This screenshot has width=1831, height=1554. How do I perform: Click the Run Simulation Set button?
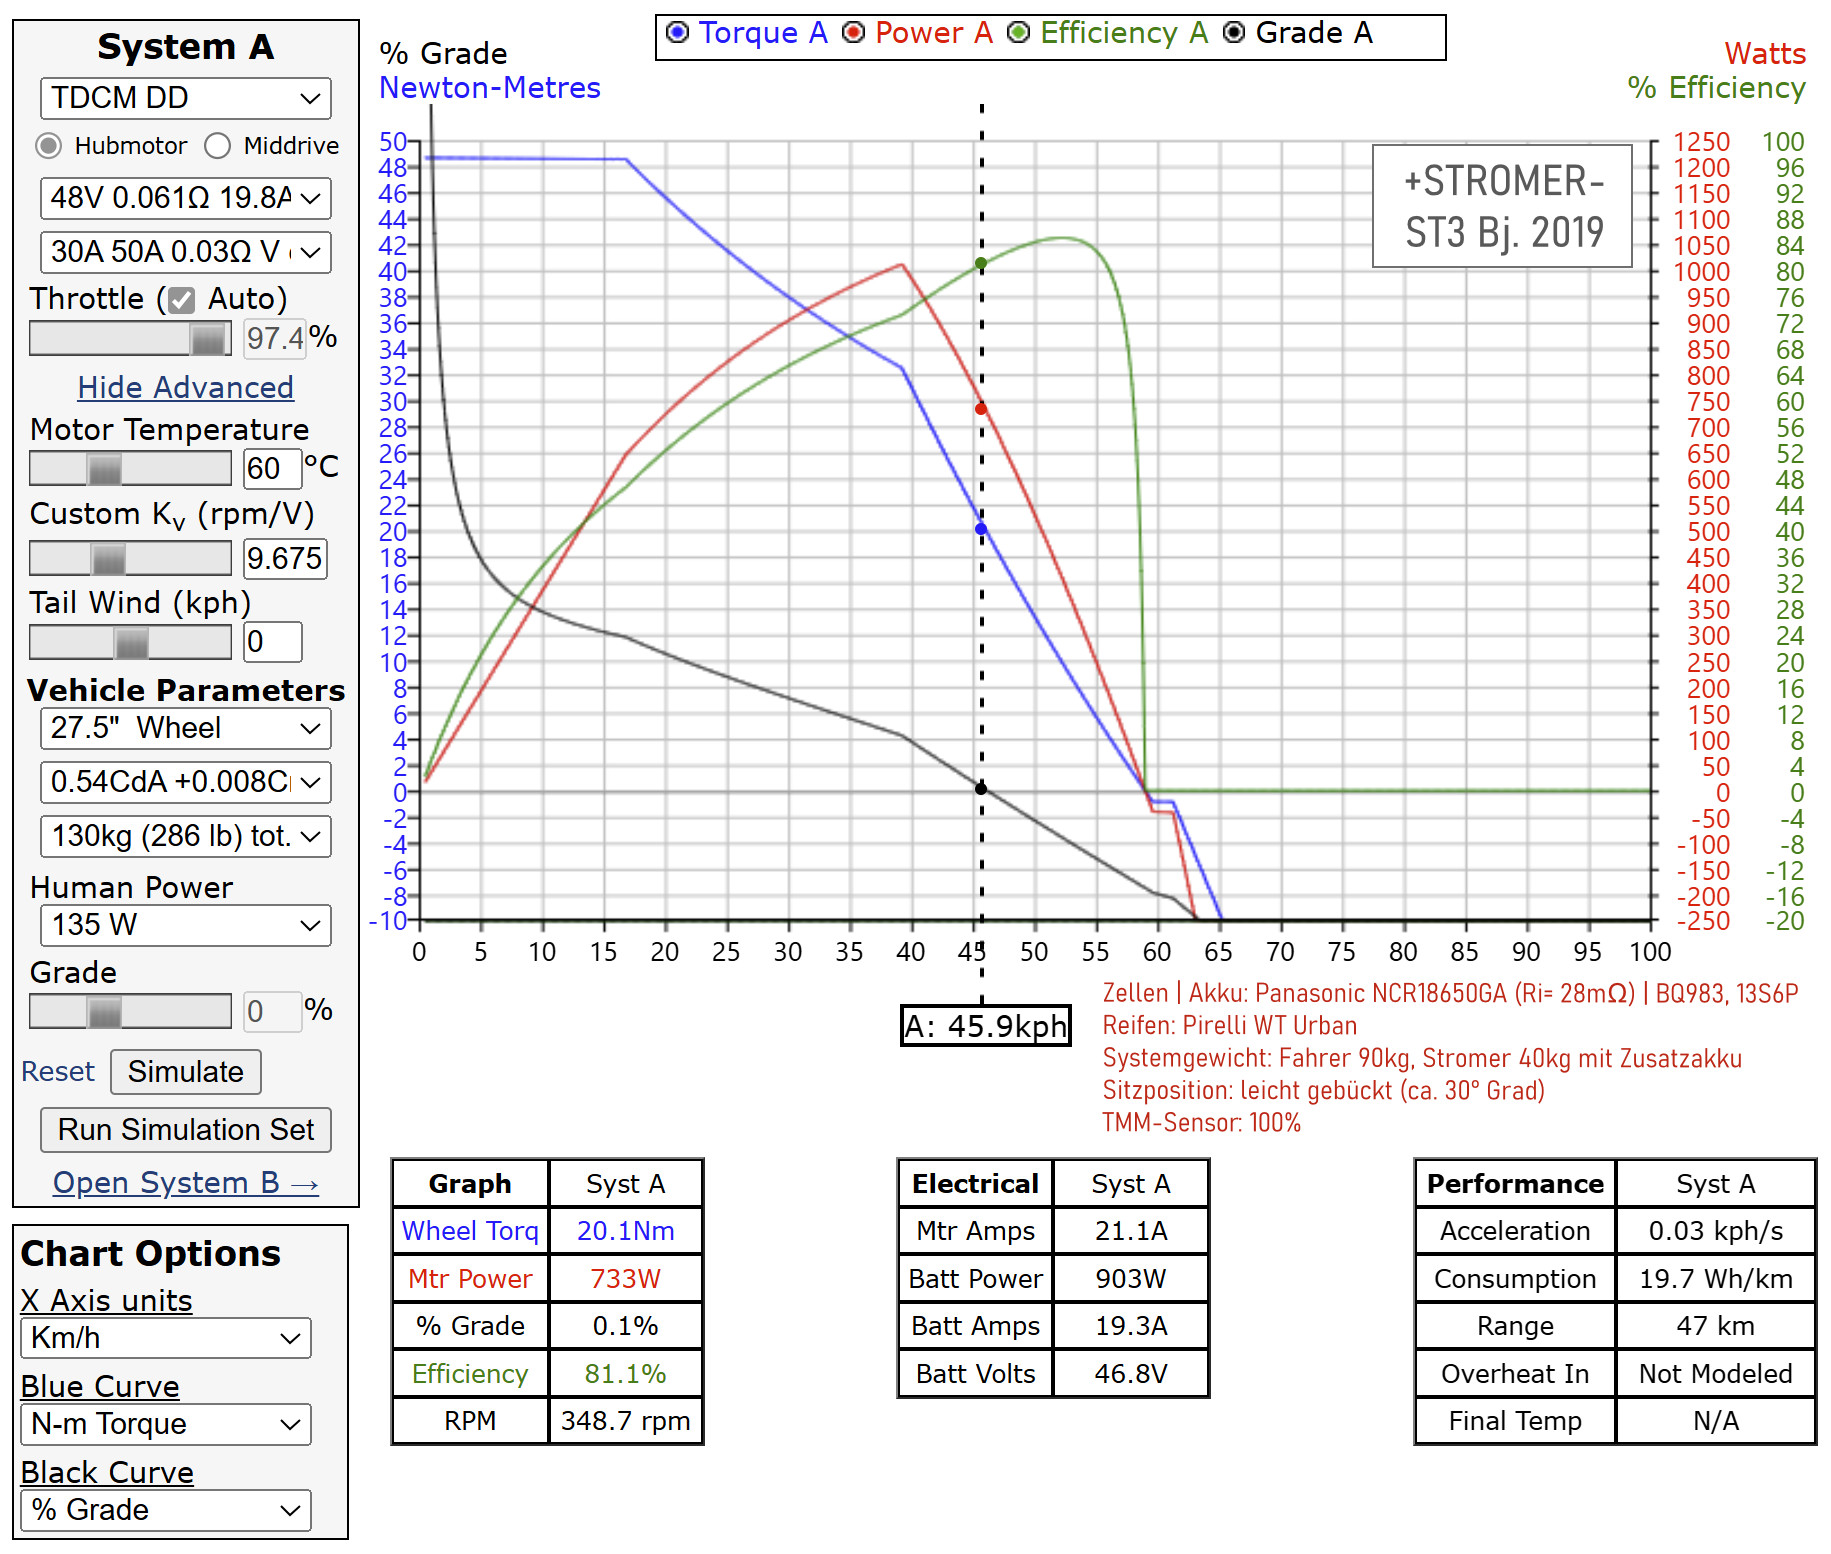(186, 1130)
